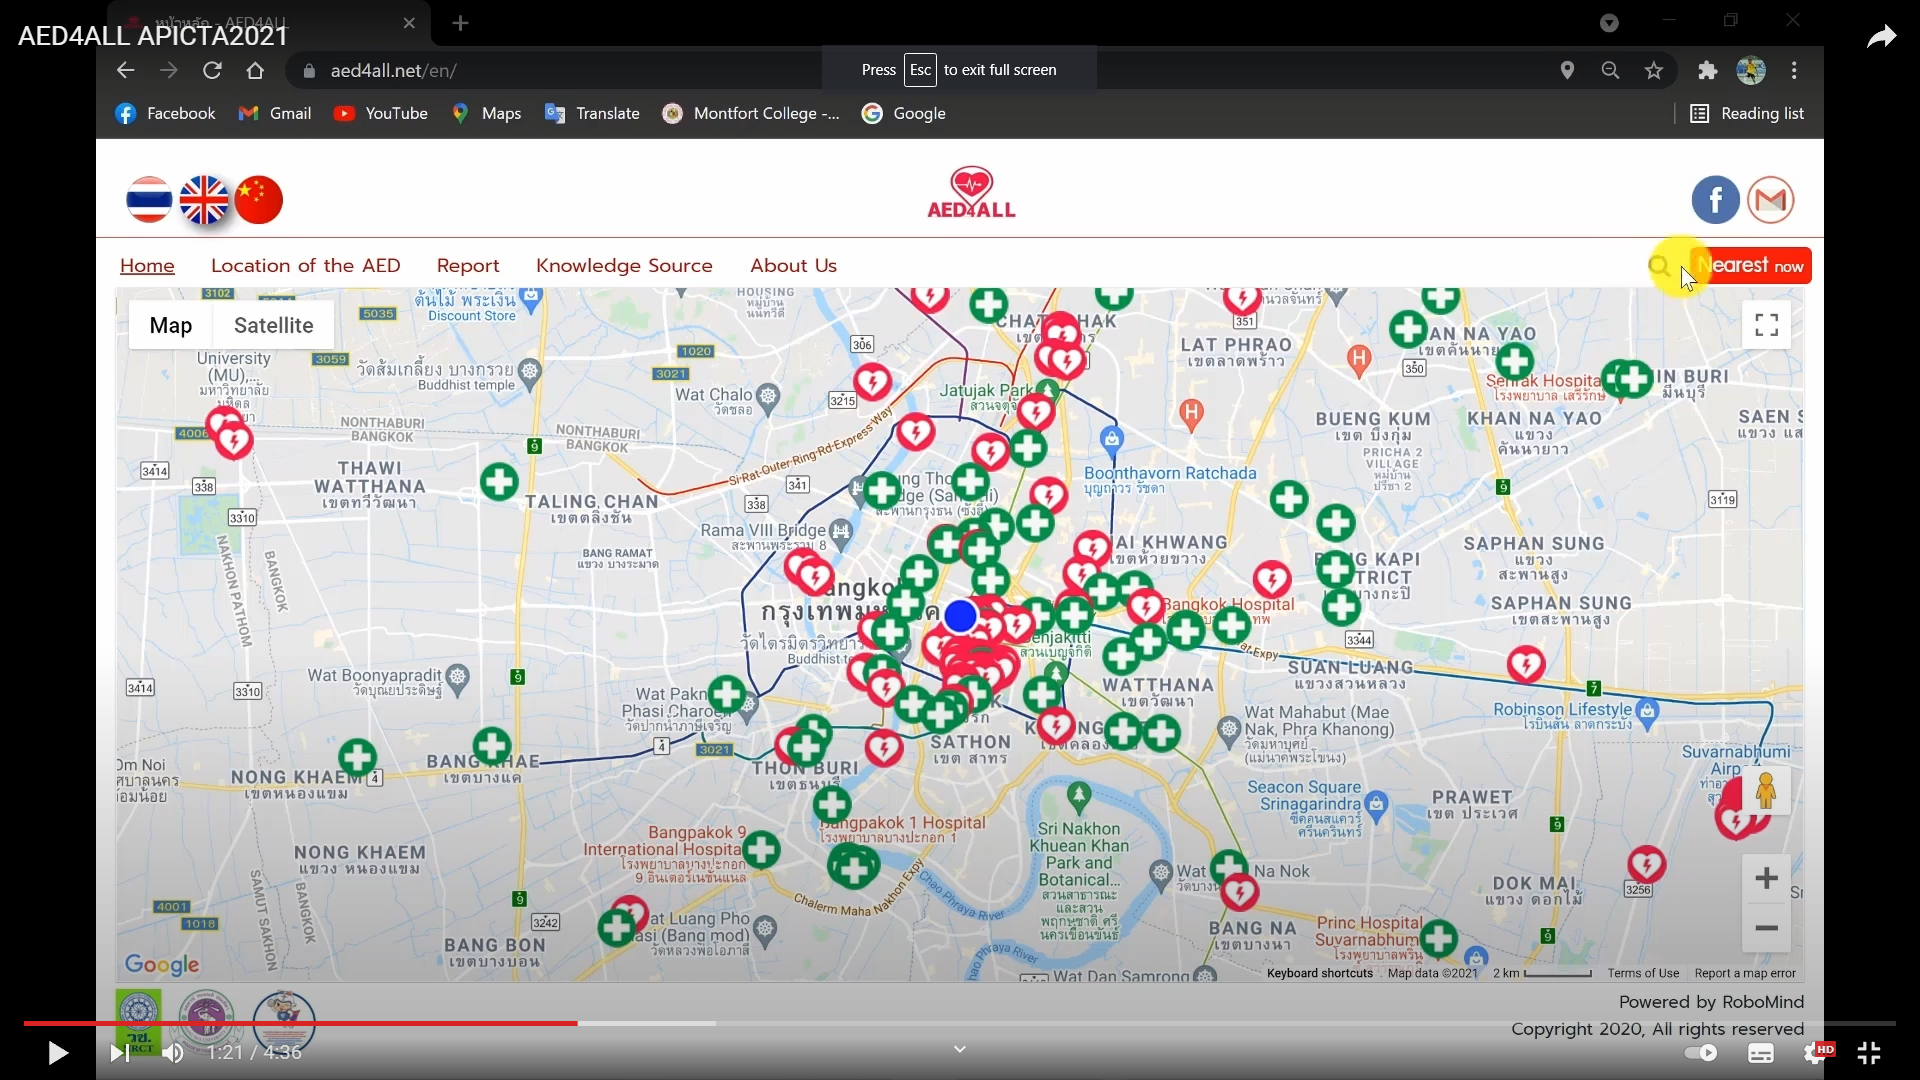Click the Bangkok Hospital map label
This screenshot has height=1080, width=1920.
(x=1229, y=604)
